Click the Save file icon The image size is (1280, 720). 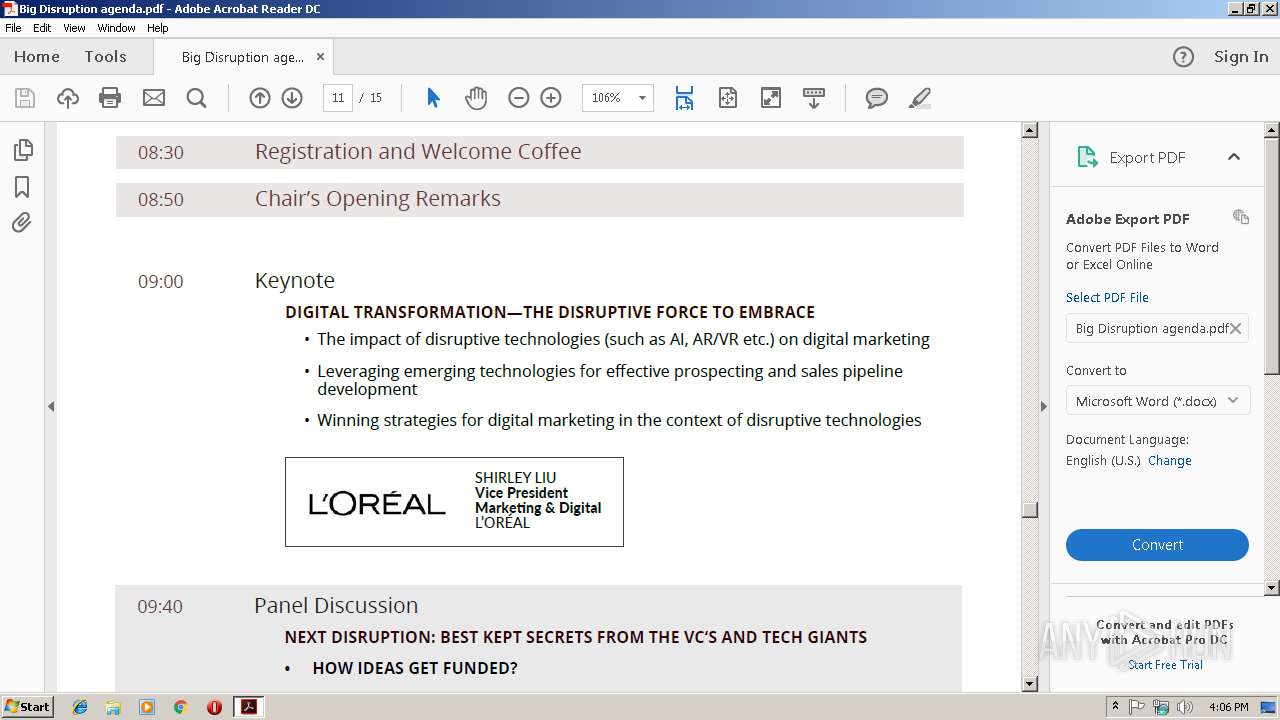click(25, 98)
